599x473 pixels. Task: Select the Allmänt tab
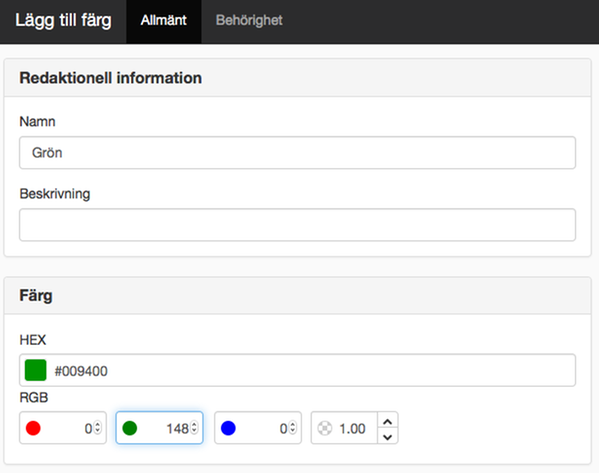[164, 20]
